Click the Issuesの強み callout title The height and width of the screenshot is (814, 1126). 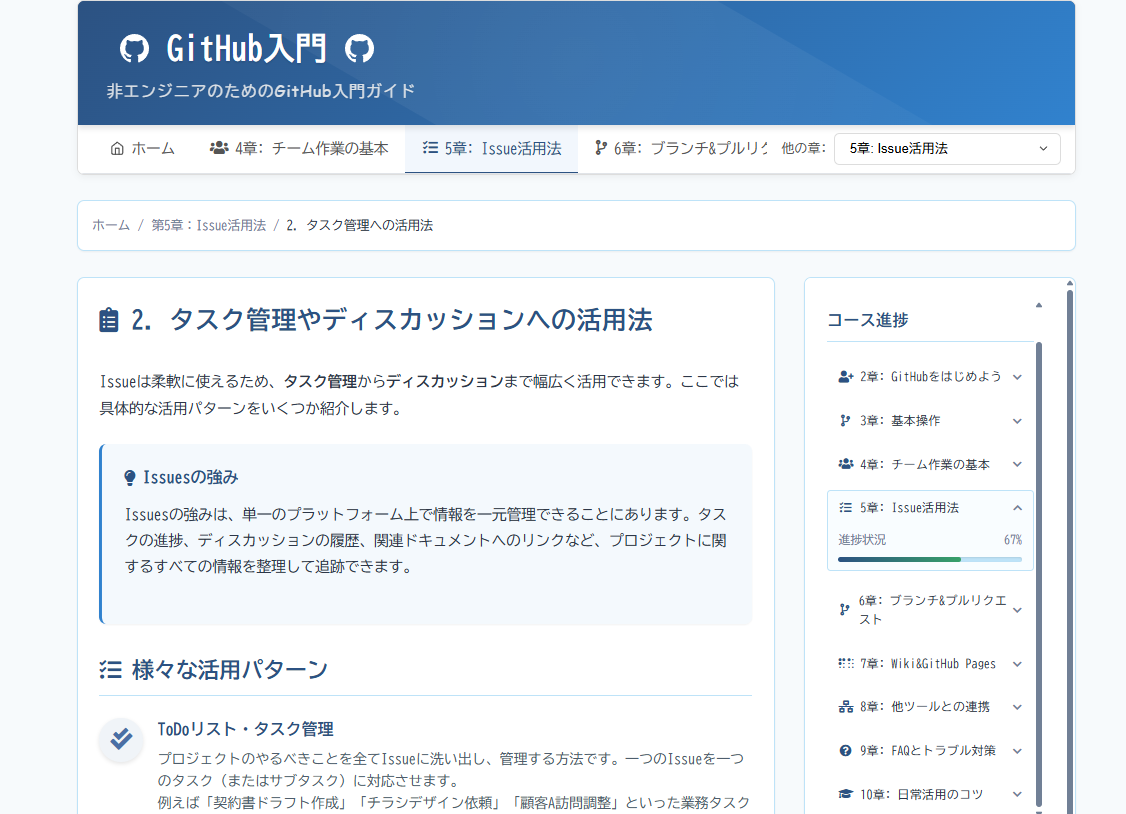[190, 477]
